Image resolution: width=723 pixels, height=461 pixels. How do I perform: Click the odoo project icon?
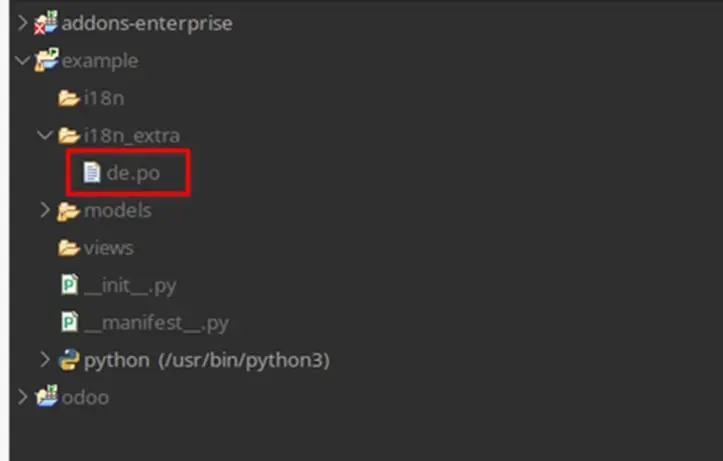click(x=46, y=397)
